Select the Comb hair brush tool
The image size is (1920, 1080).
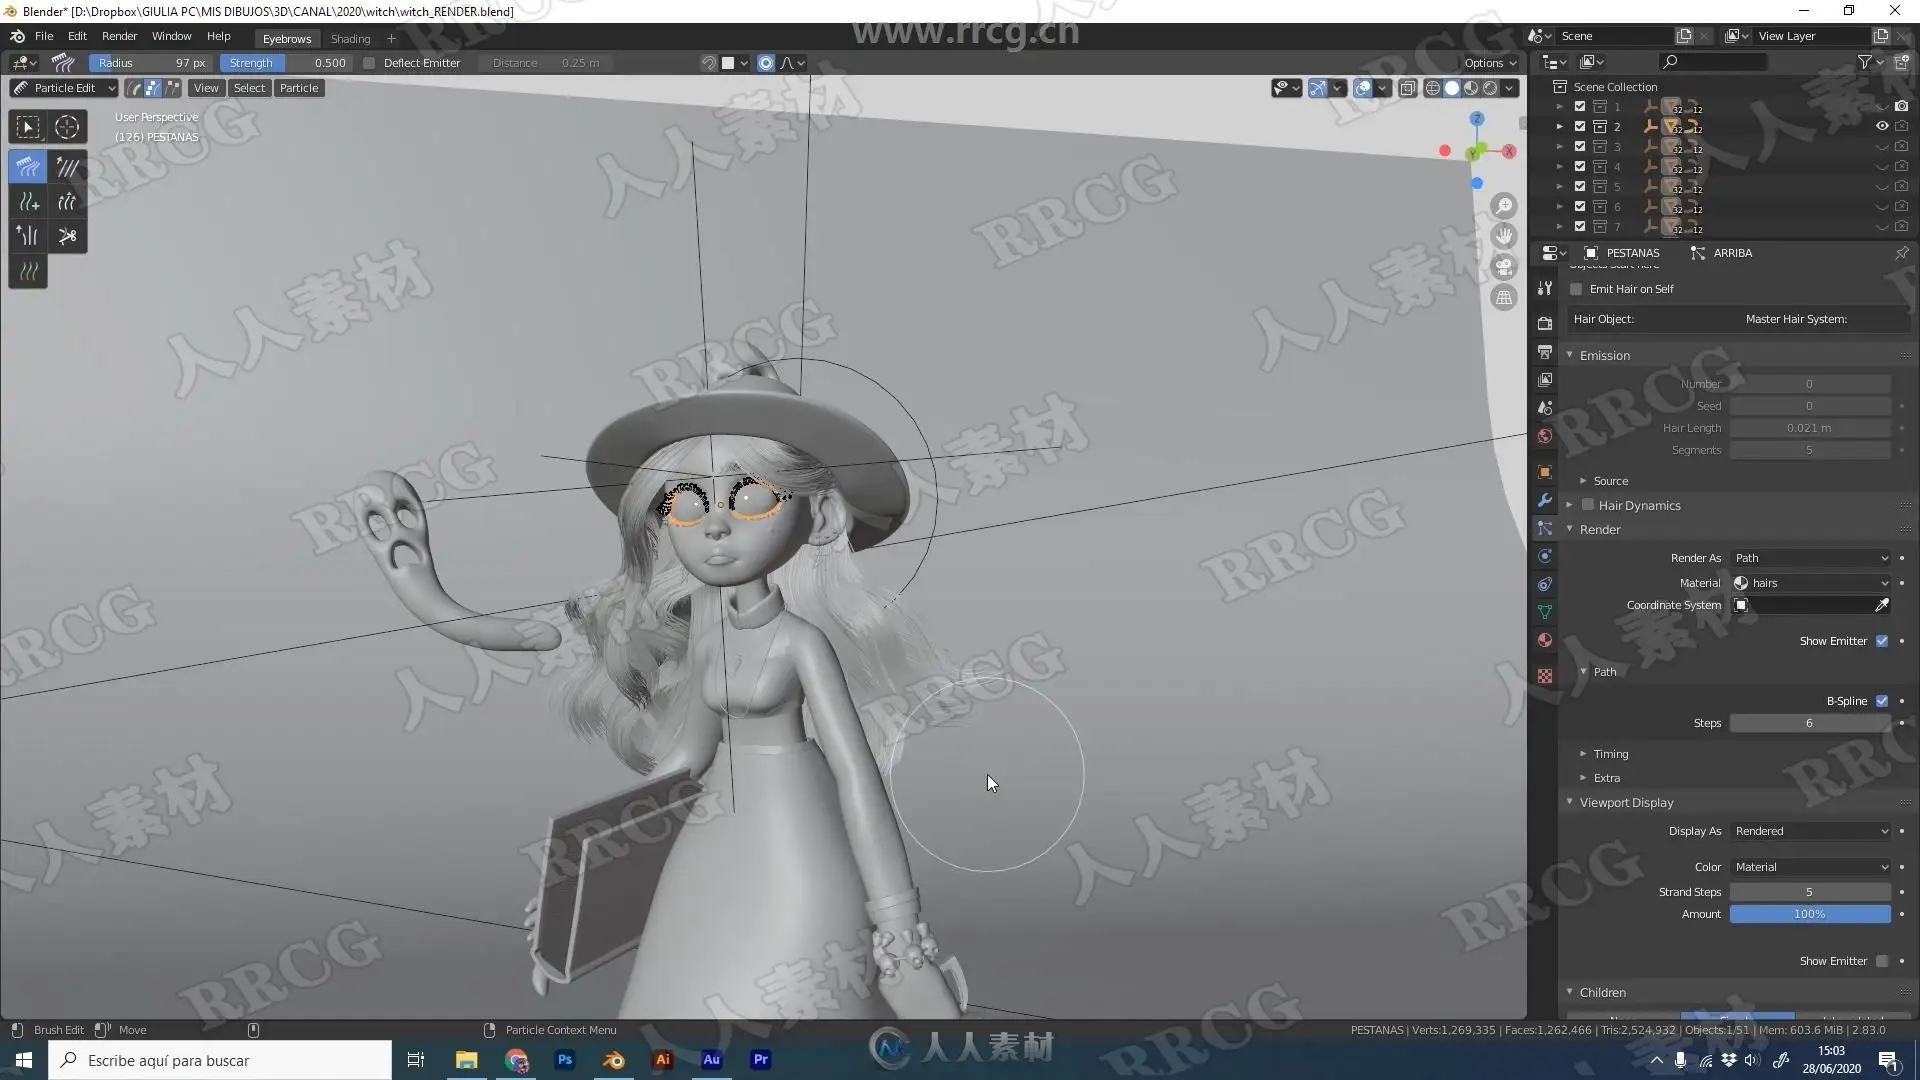[x=28, y=167]
